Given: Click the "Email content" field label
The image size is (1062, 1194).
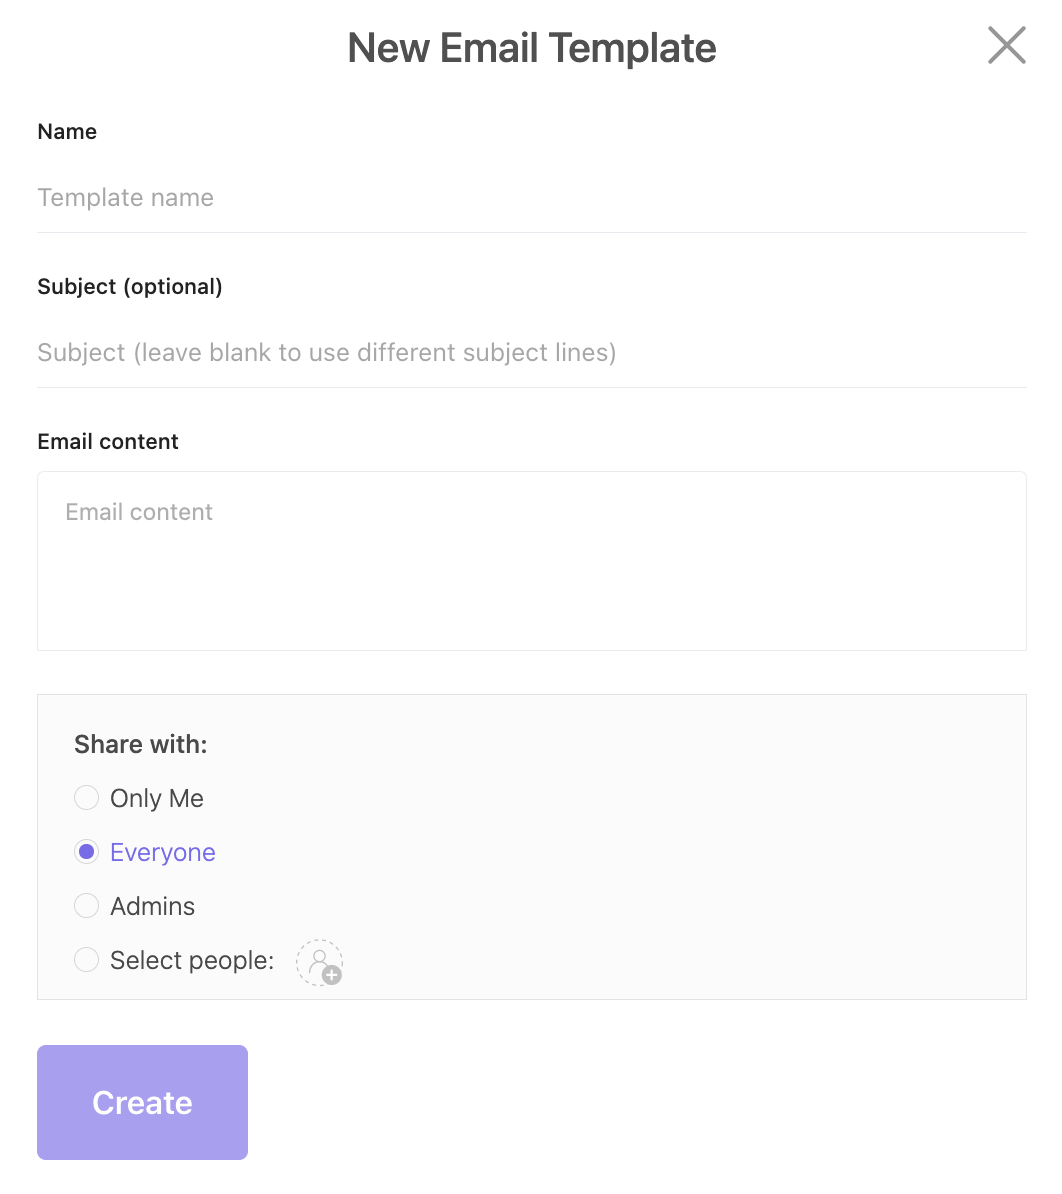Looking at the screenshot, I should pyautogui.click(x=108, y=442).
